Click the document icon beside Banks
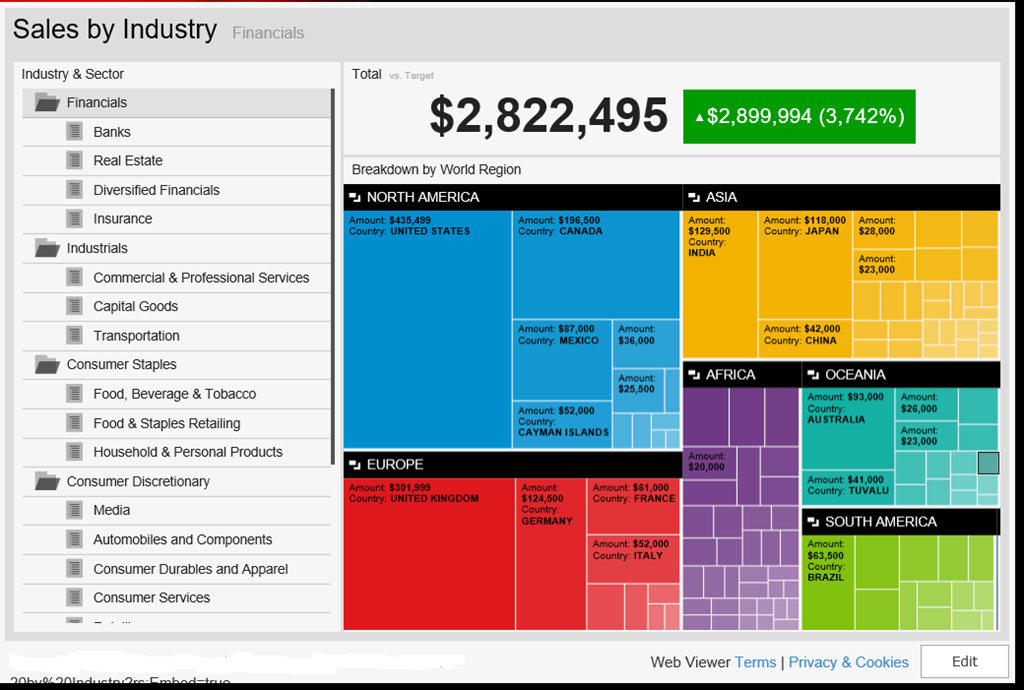Viewport: 1024px width, 690px height. 74,131
